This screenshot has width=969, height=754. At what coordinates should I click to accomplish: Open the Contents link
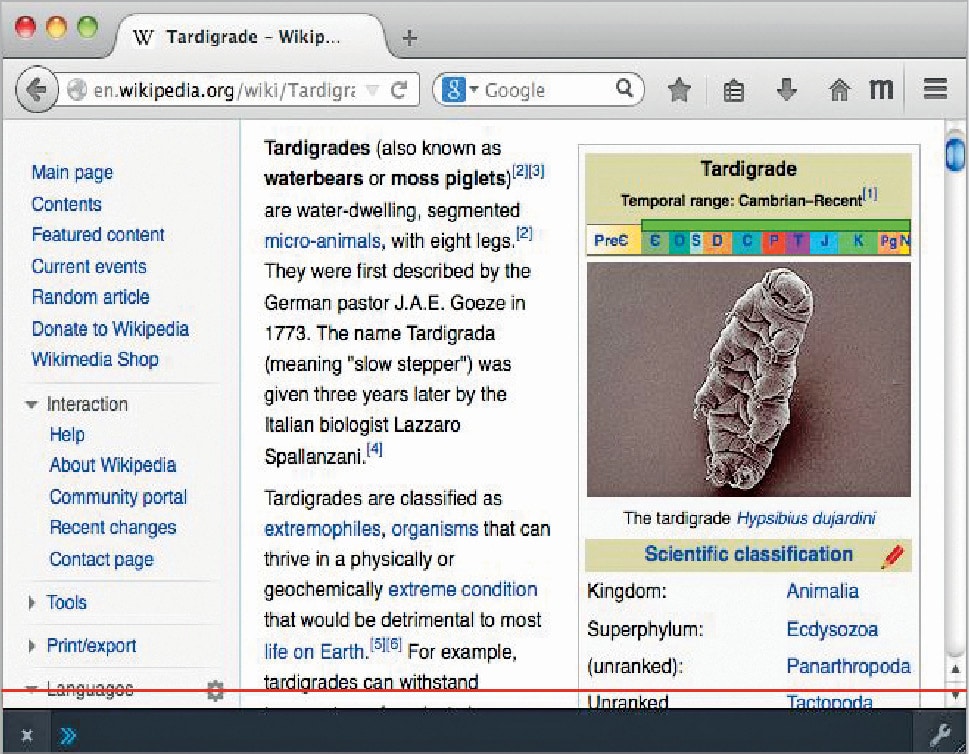click(67, 204)
